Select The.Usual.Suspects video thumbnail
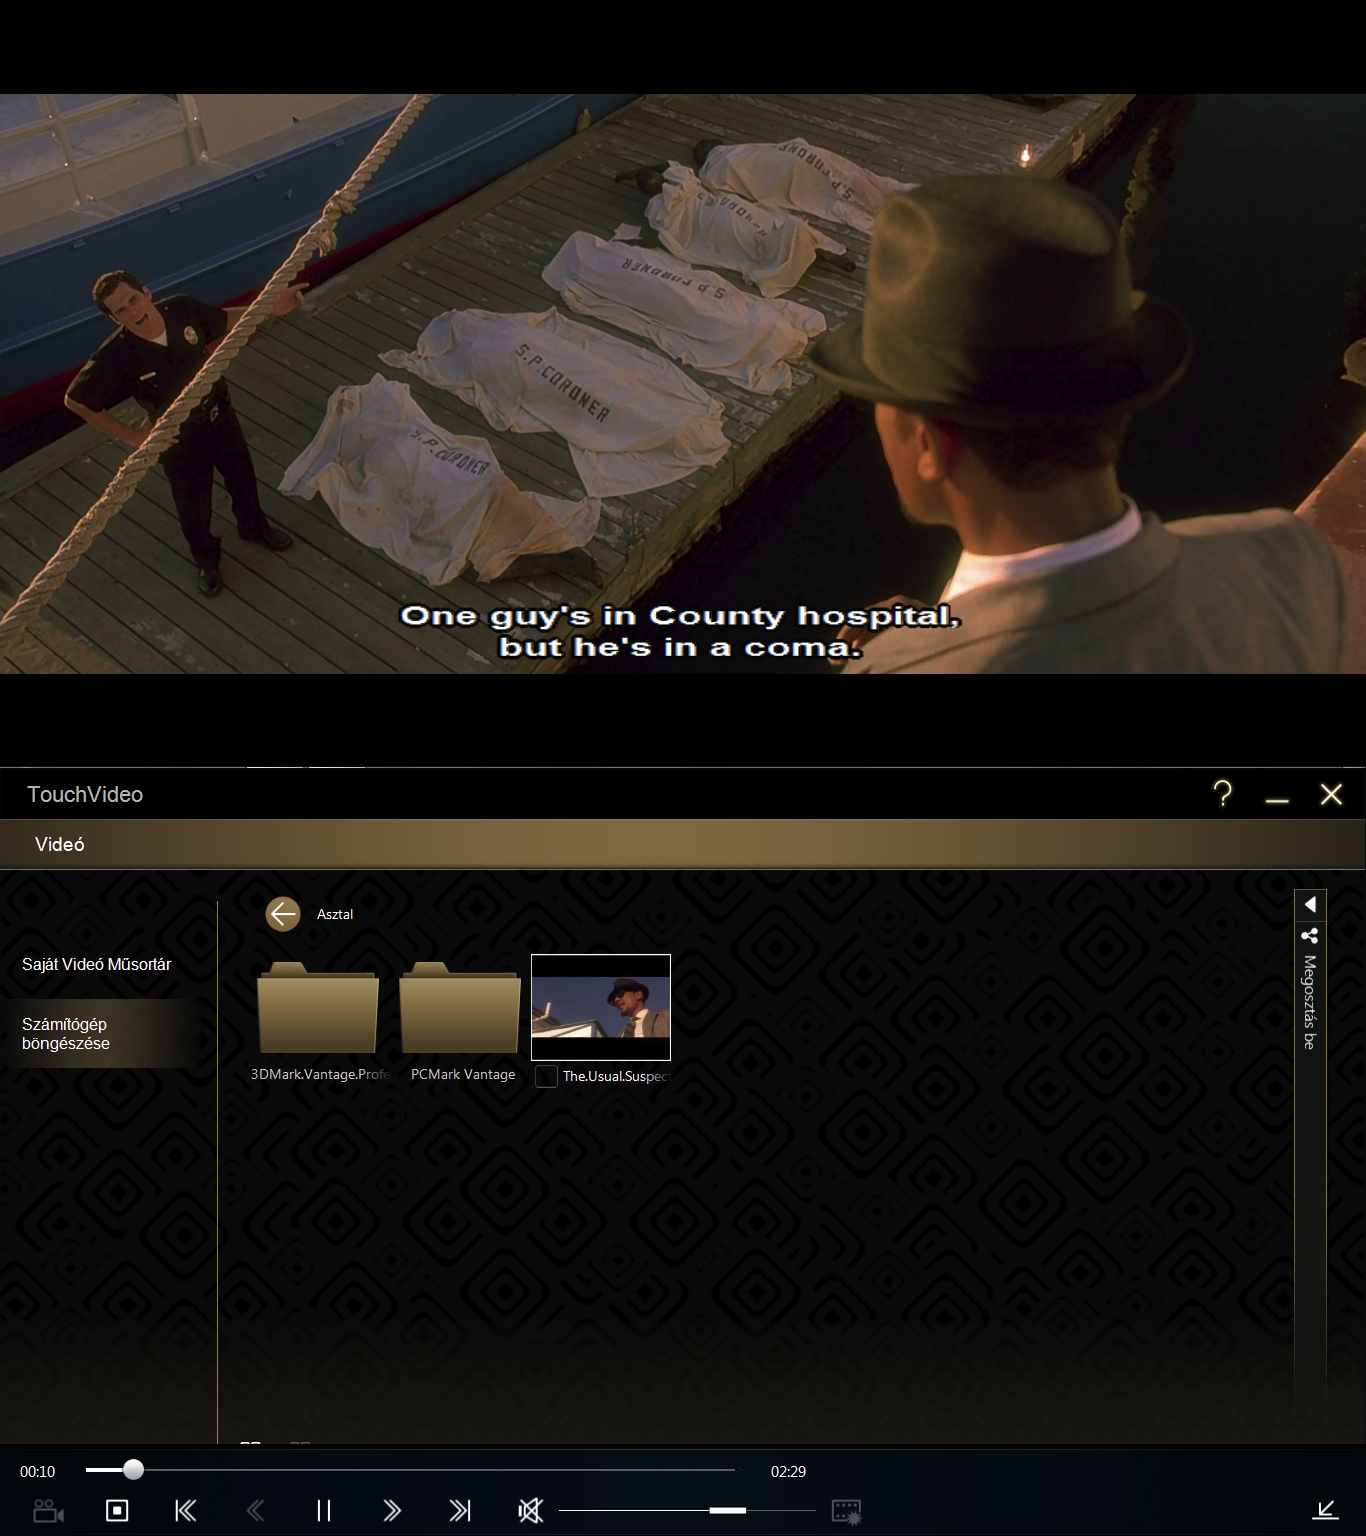1366x1536 pixels. [x=601, y=1007]
